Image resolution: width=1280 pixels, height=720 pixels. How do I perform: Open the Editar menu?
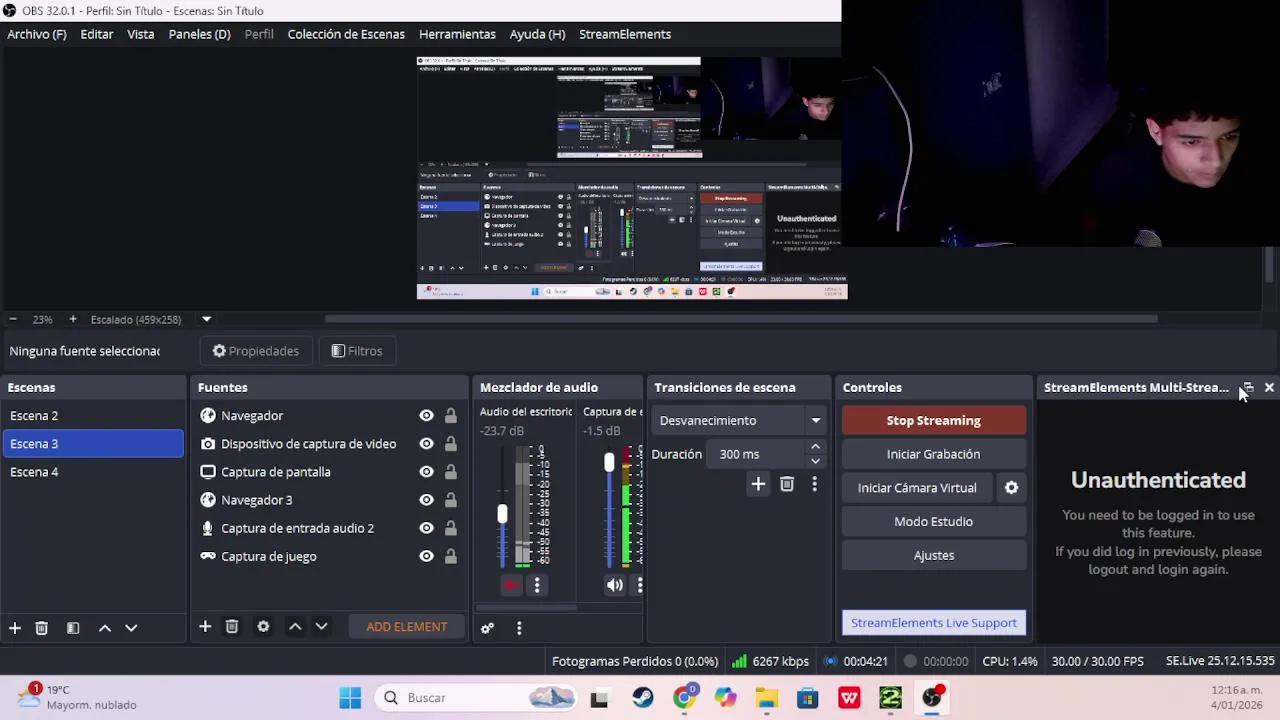coord(97,34)
